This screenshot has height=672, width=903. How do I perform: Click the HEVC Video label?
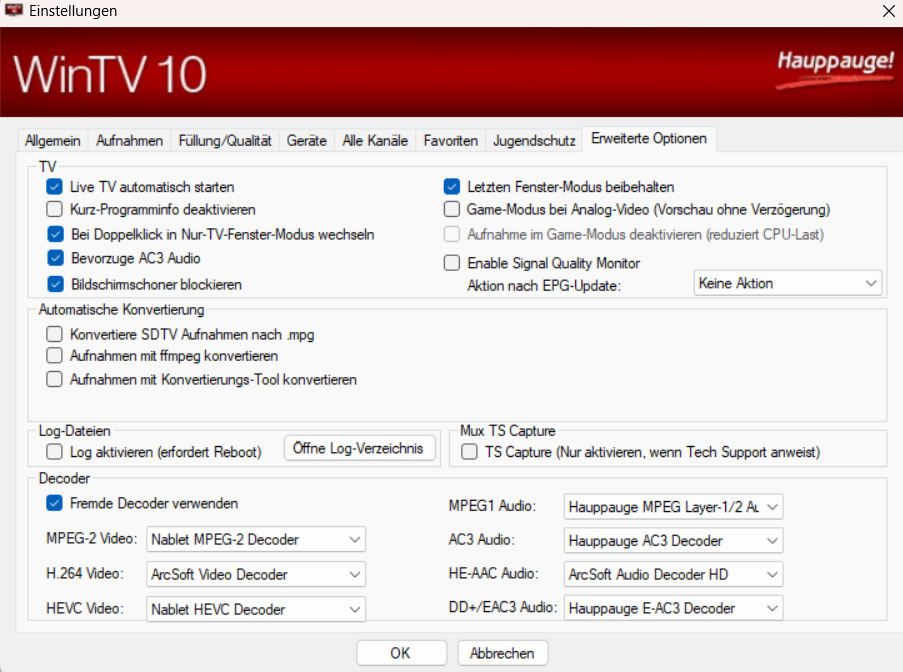tap(85, 609)
